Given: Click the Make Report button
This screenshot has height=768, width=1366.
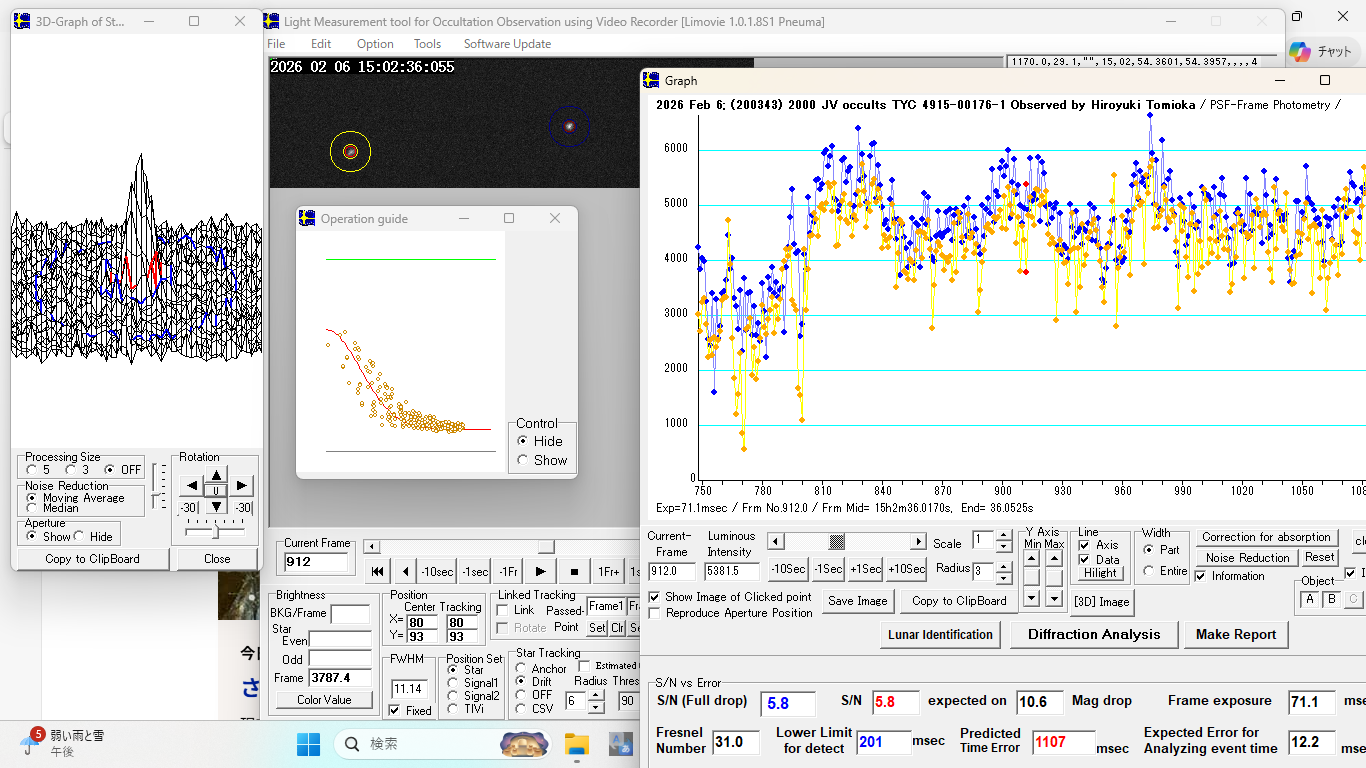Looking at the screenshot, I should pos(1235,634).
